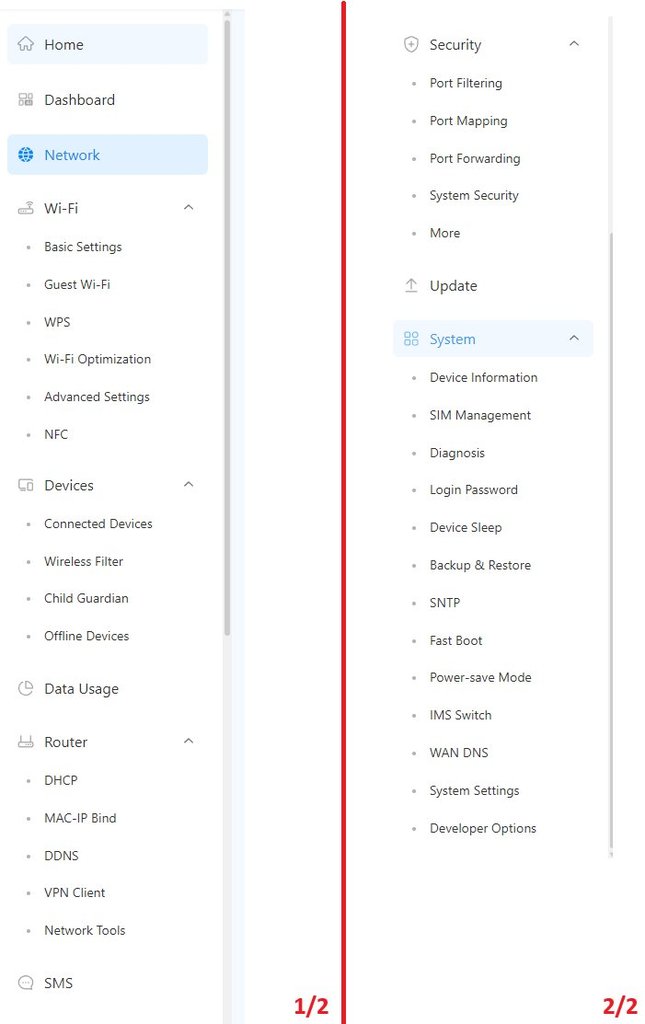The image size is (645, 1024).
Task: Collapse the Devices section chevron
Action: 188,485
